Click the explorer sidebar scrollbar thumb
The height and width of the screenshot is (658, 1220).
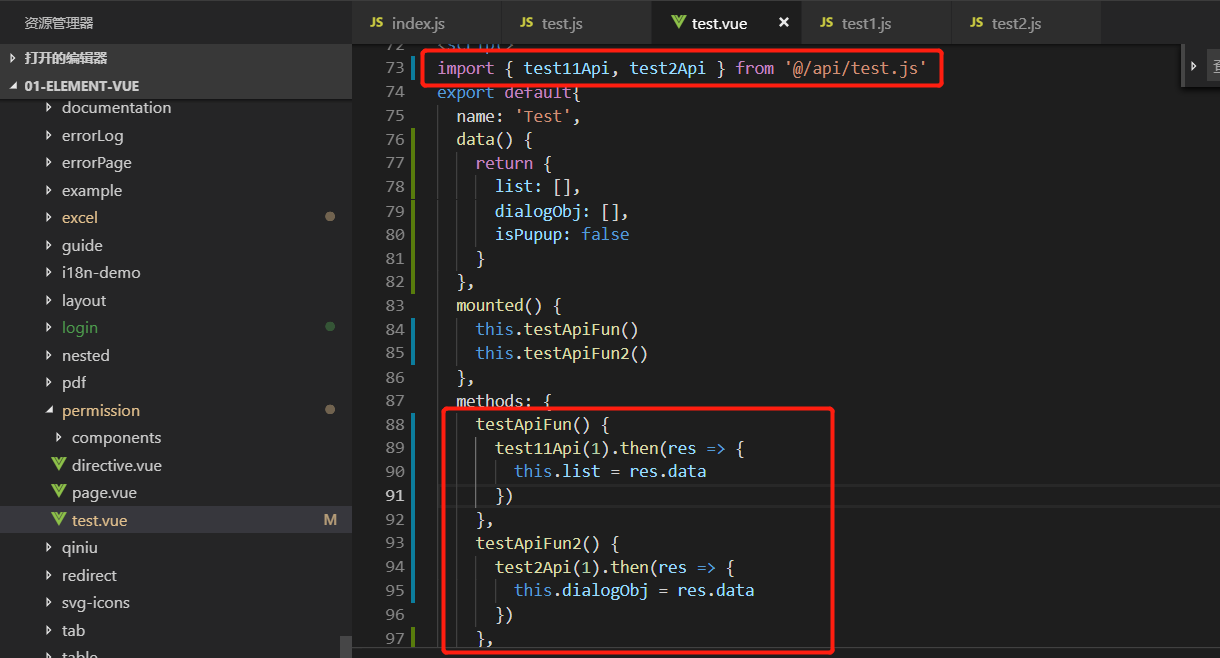point(346,646)
